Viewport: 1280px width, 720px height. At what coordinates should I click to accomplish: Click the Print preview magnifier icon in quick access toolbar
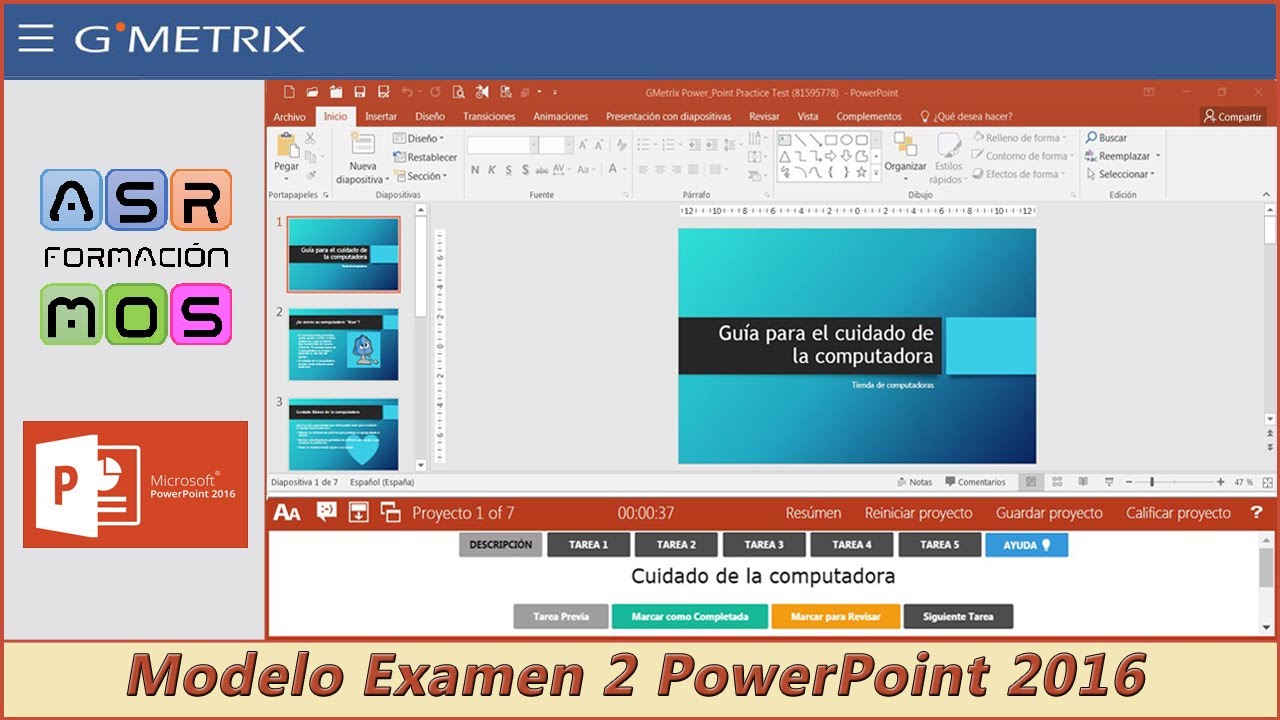coord(458,92)
